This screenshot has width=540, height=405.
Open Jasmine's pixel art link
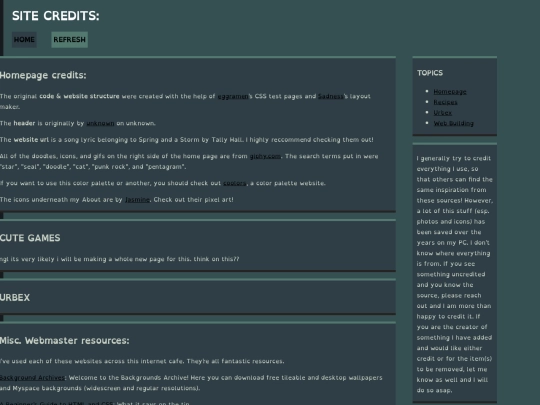click(x=137, y=200)
